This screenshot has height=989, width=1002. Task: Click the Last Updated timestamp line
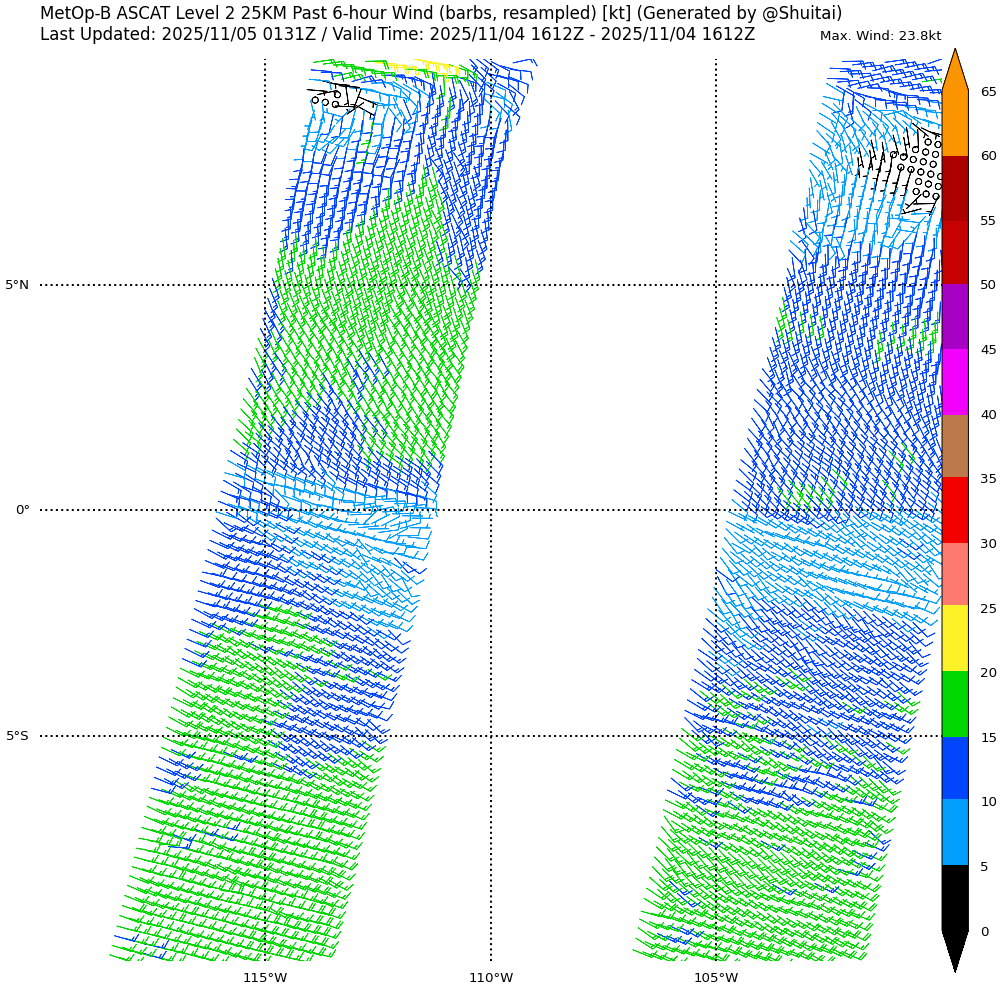point(397,34)
